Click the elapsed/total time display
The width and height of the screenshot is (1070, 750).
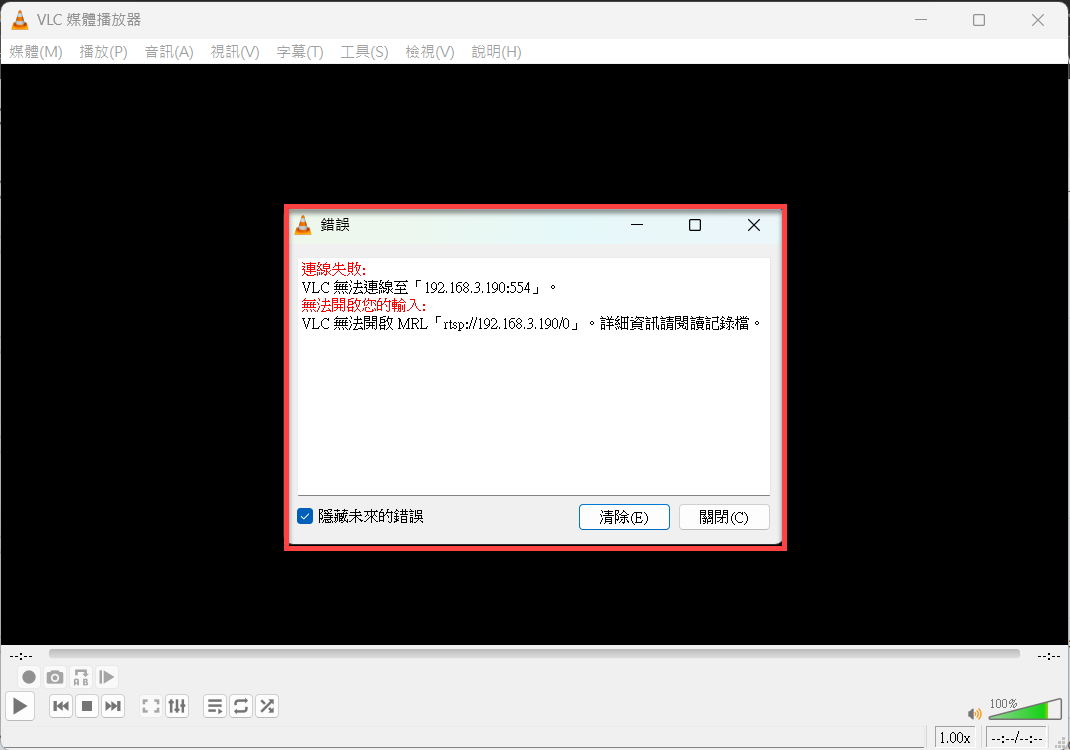[x=1016, y=738]
